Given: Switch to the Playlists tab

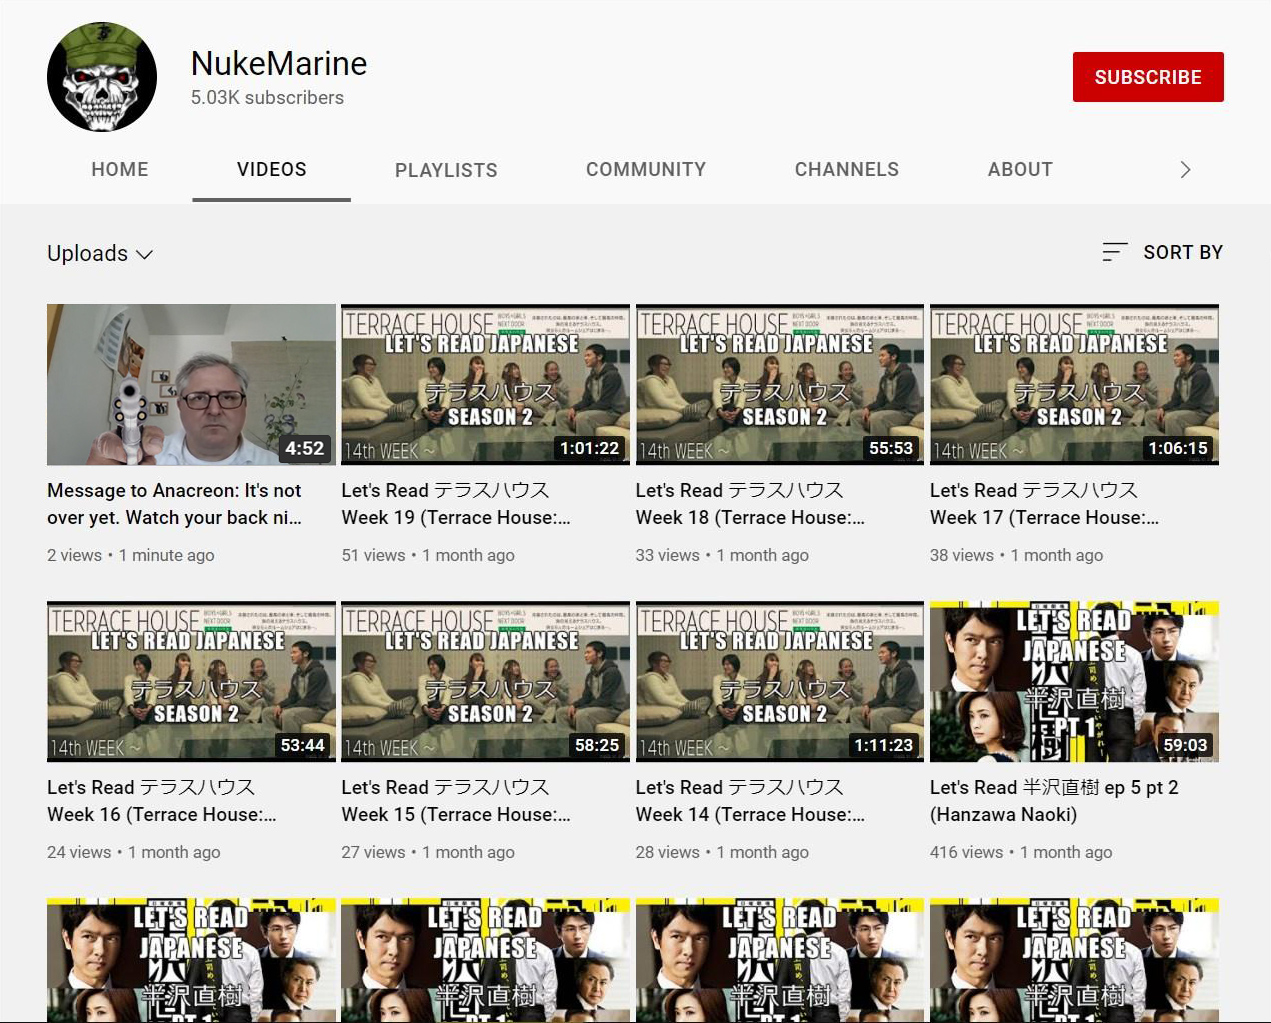Looking at the screenshot, I should [446, 171].
